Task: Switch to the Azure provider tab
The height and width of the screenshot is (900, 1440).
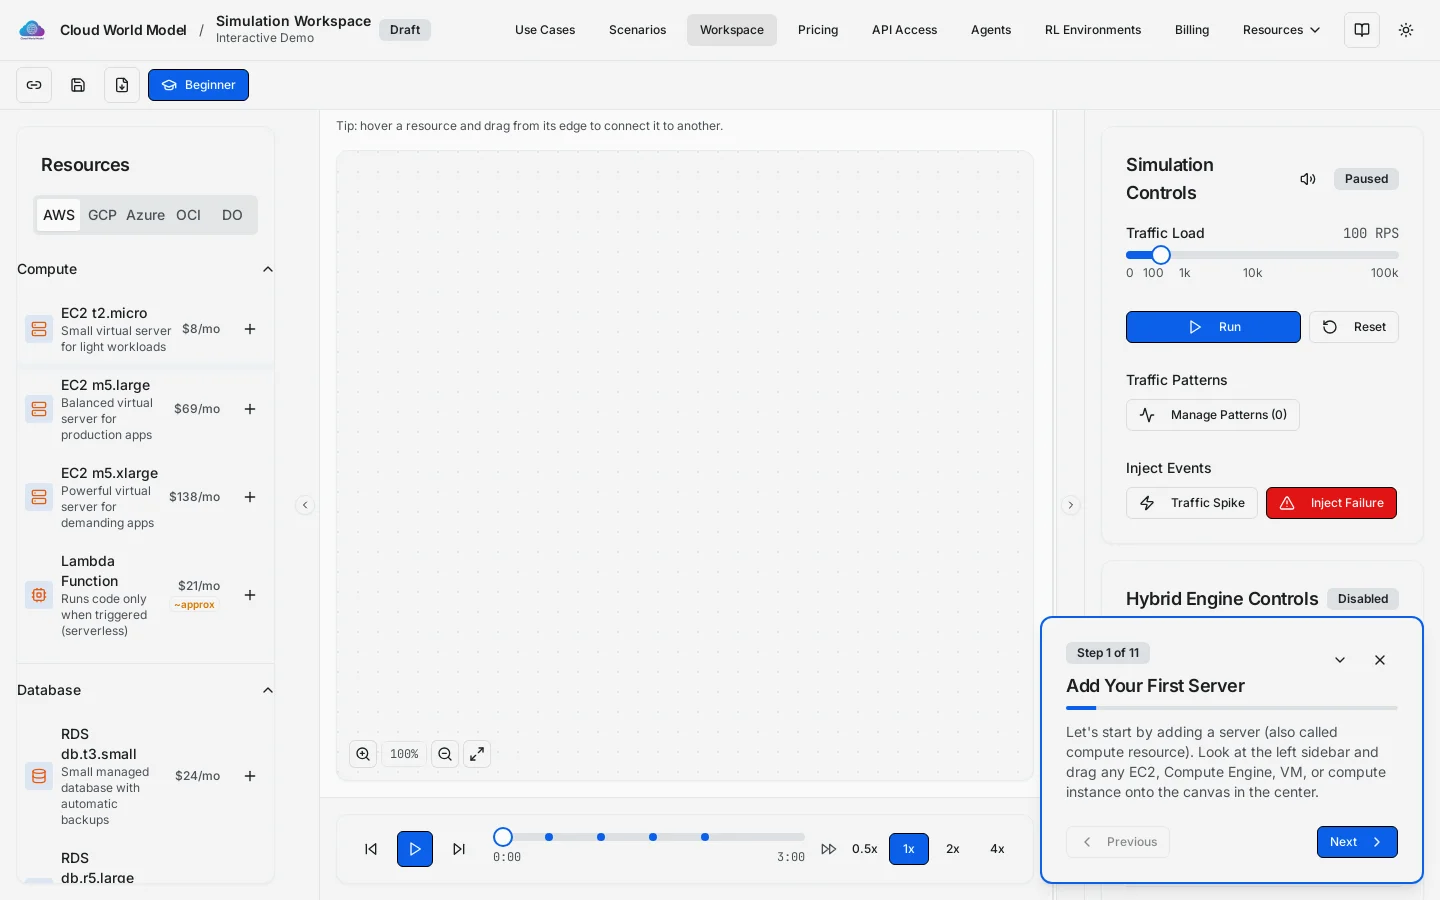Action: (x=145, y=215)
